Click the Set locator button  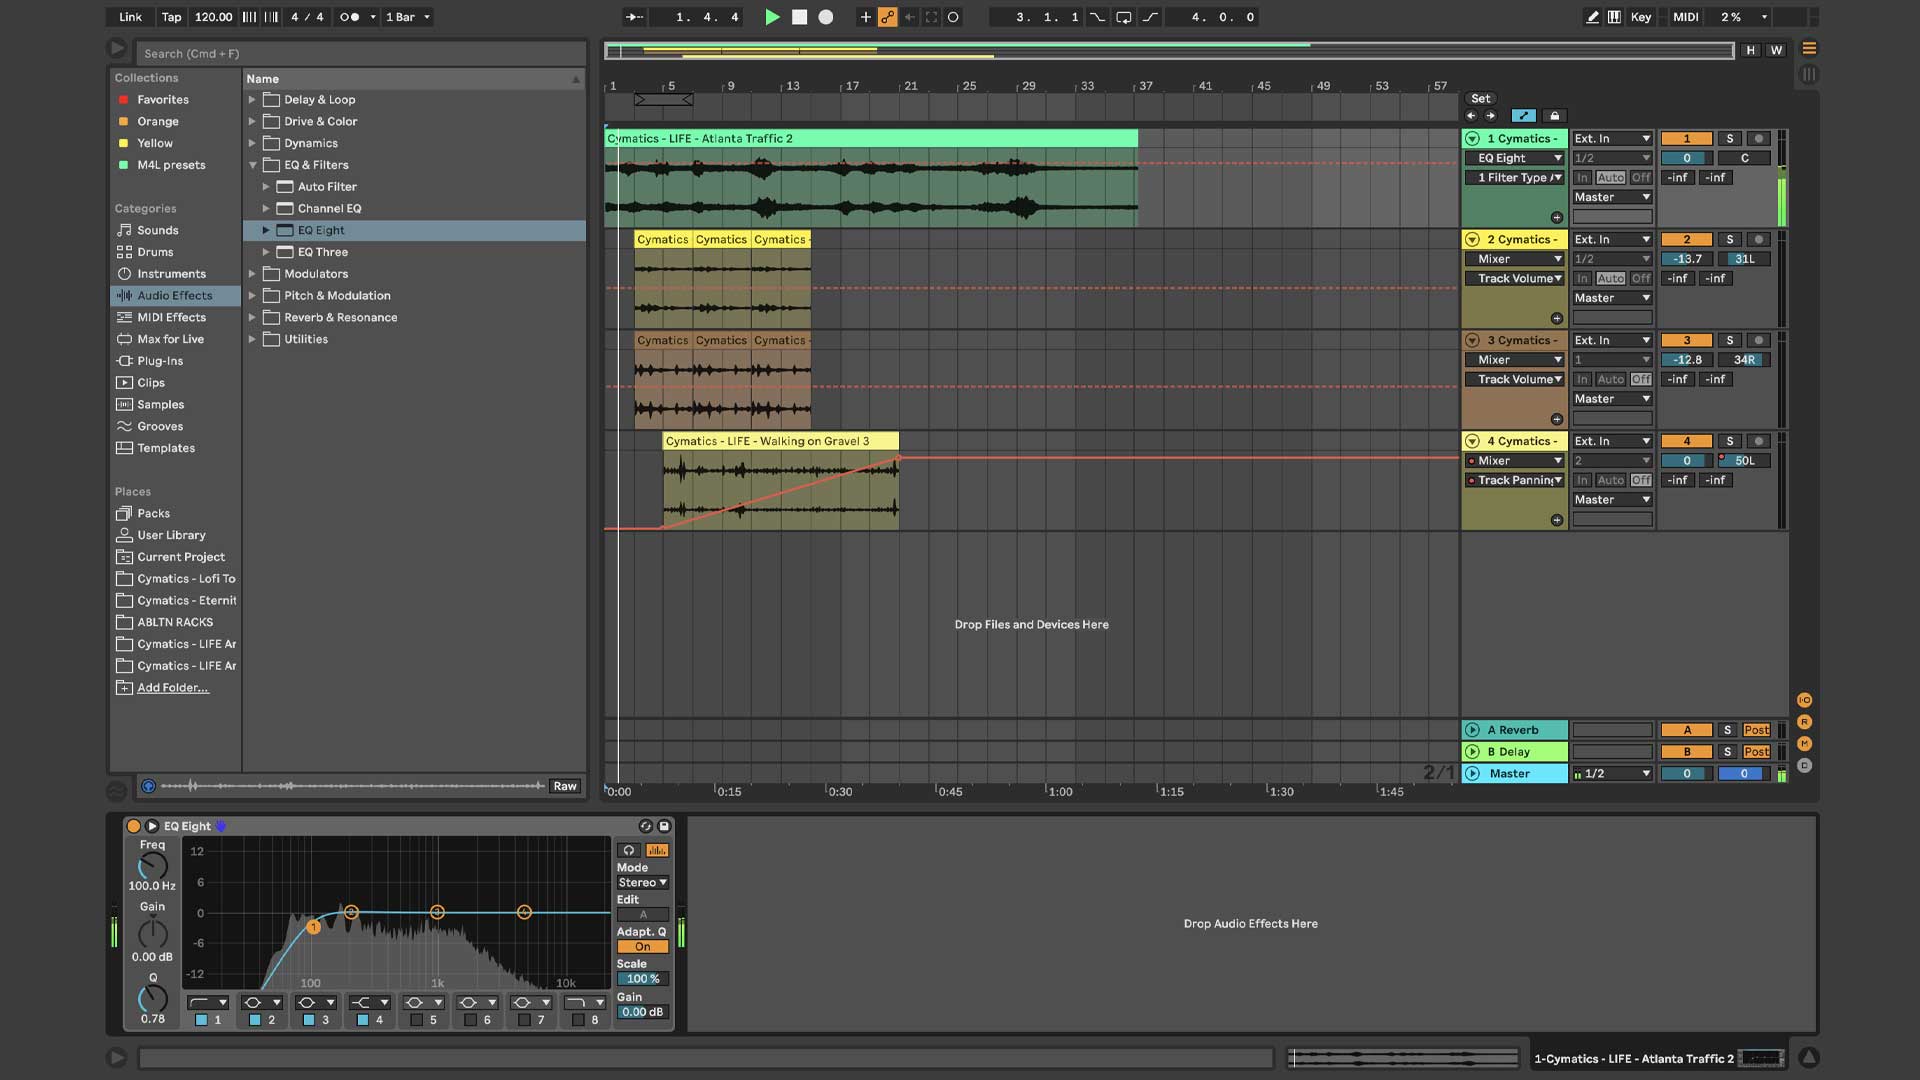tap(1481, 99)
